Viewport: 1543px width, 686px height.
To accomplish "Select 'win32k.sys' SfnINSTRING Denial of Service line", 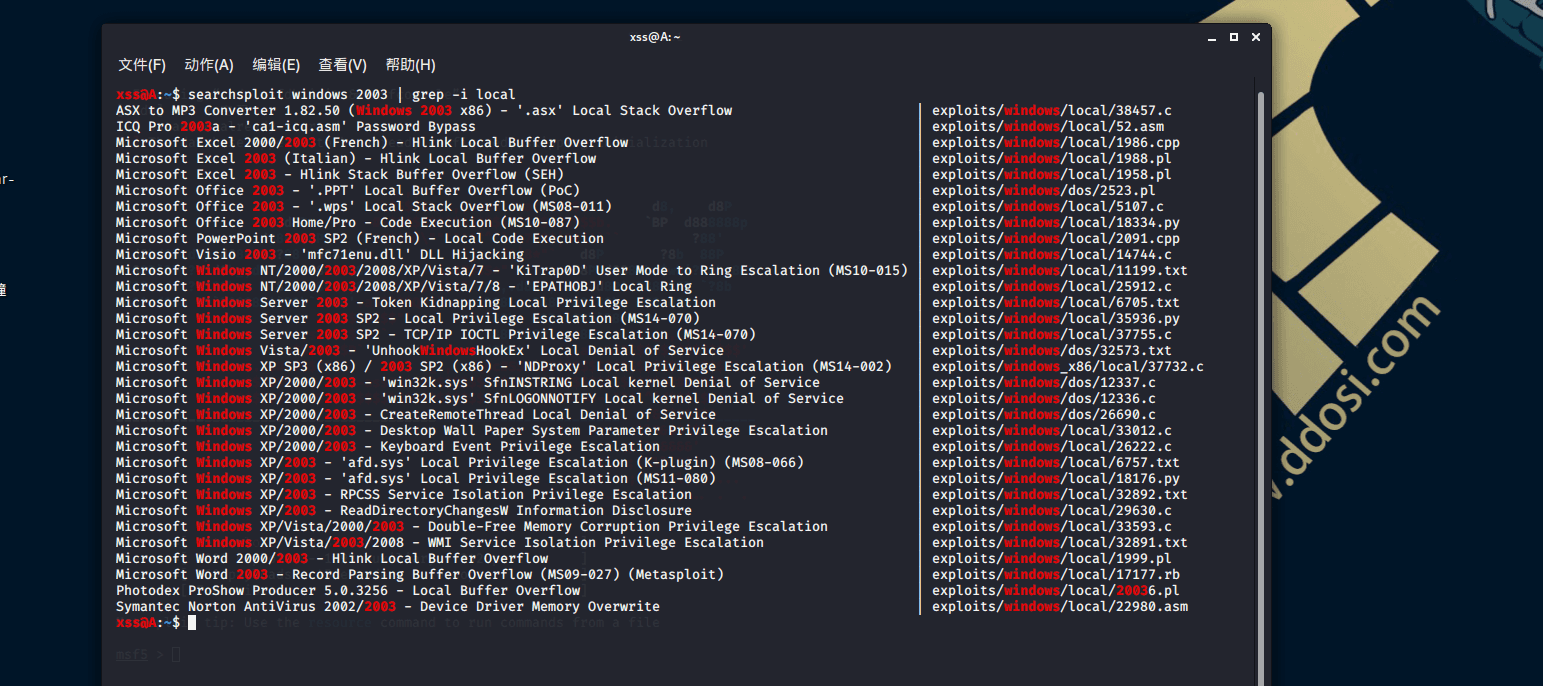I will 468,383.
